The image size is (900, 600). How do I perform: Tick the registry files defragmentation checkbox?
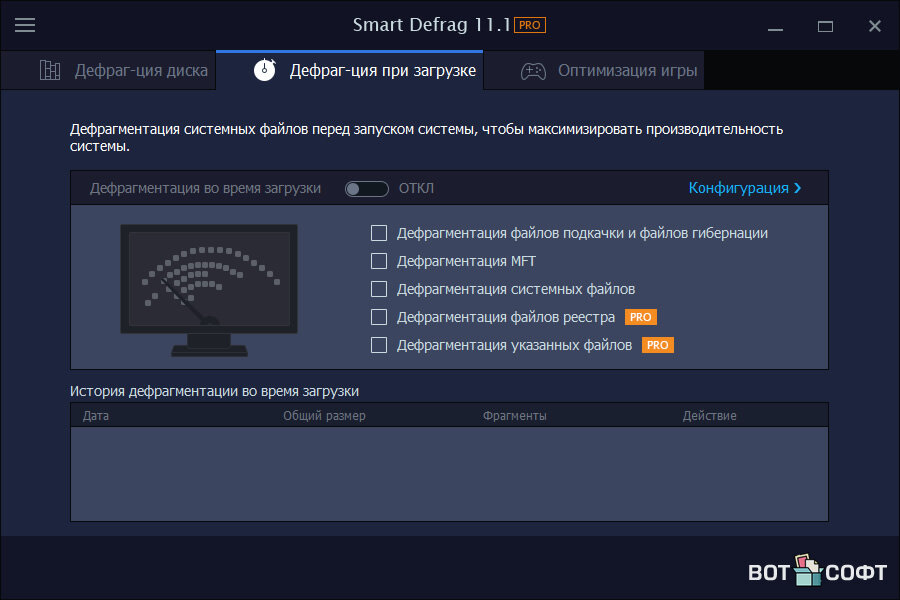pyautogui.click(x=379, y=317)
